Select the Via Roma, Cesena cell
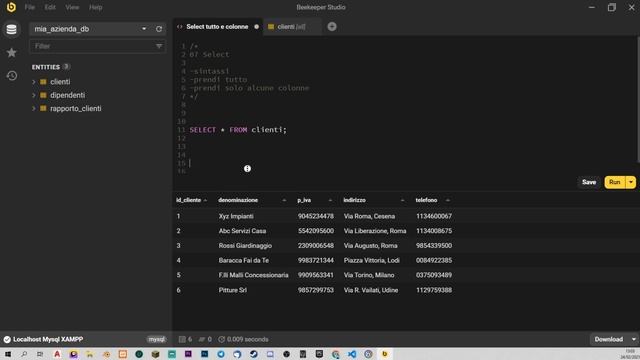The width and height of the screenshot is (640, 360). [369, 216]
